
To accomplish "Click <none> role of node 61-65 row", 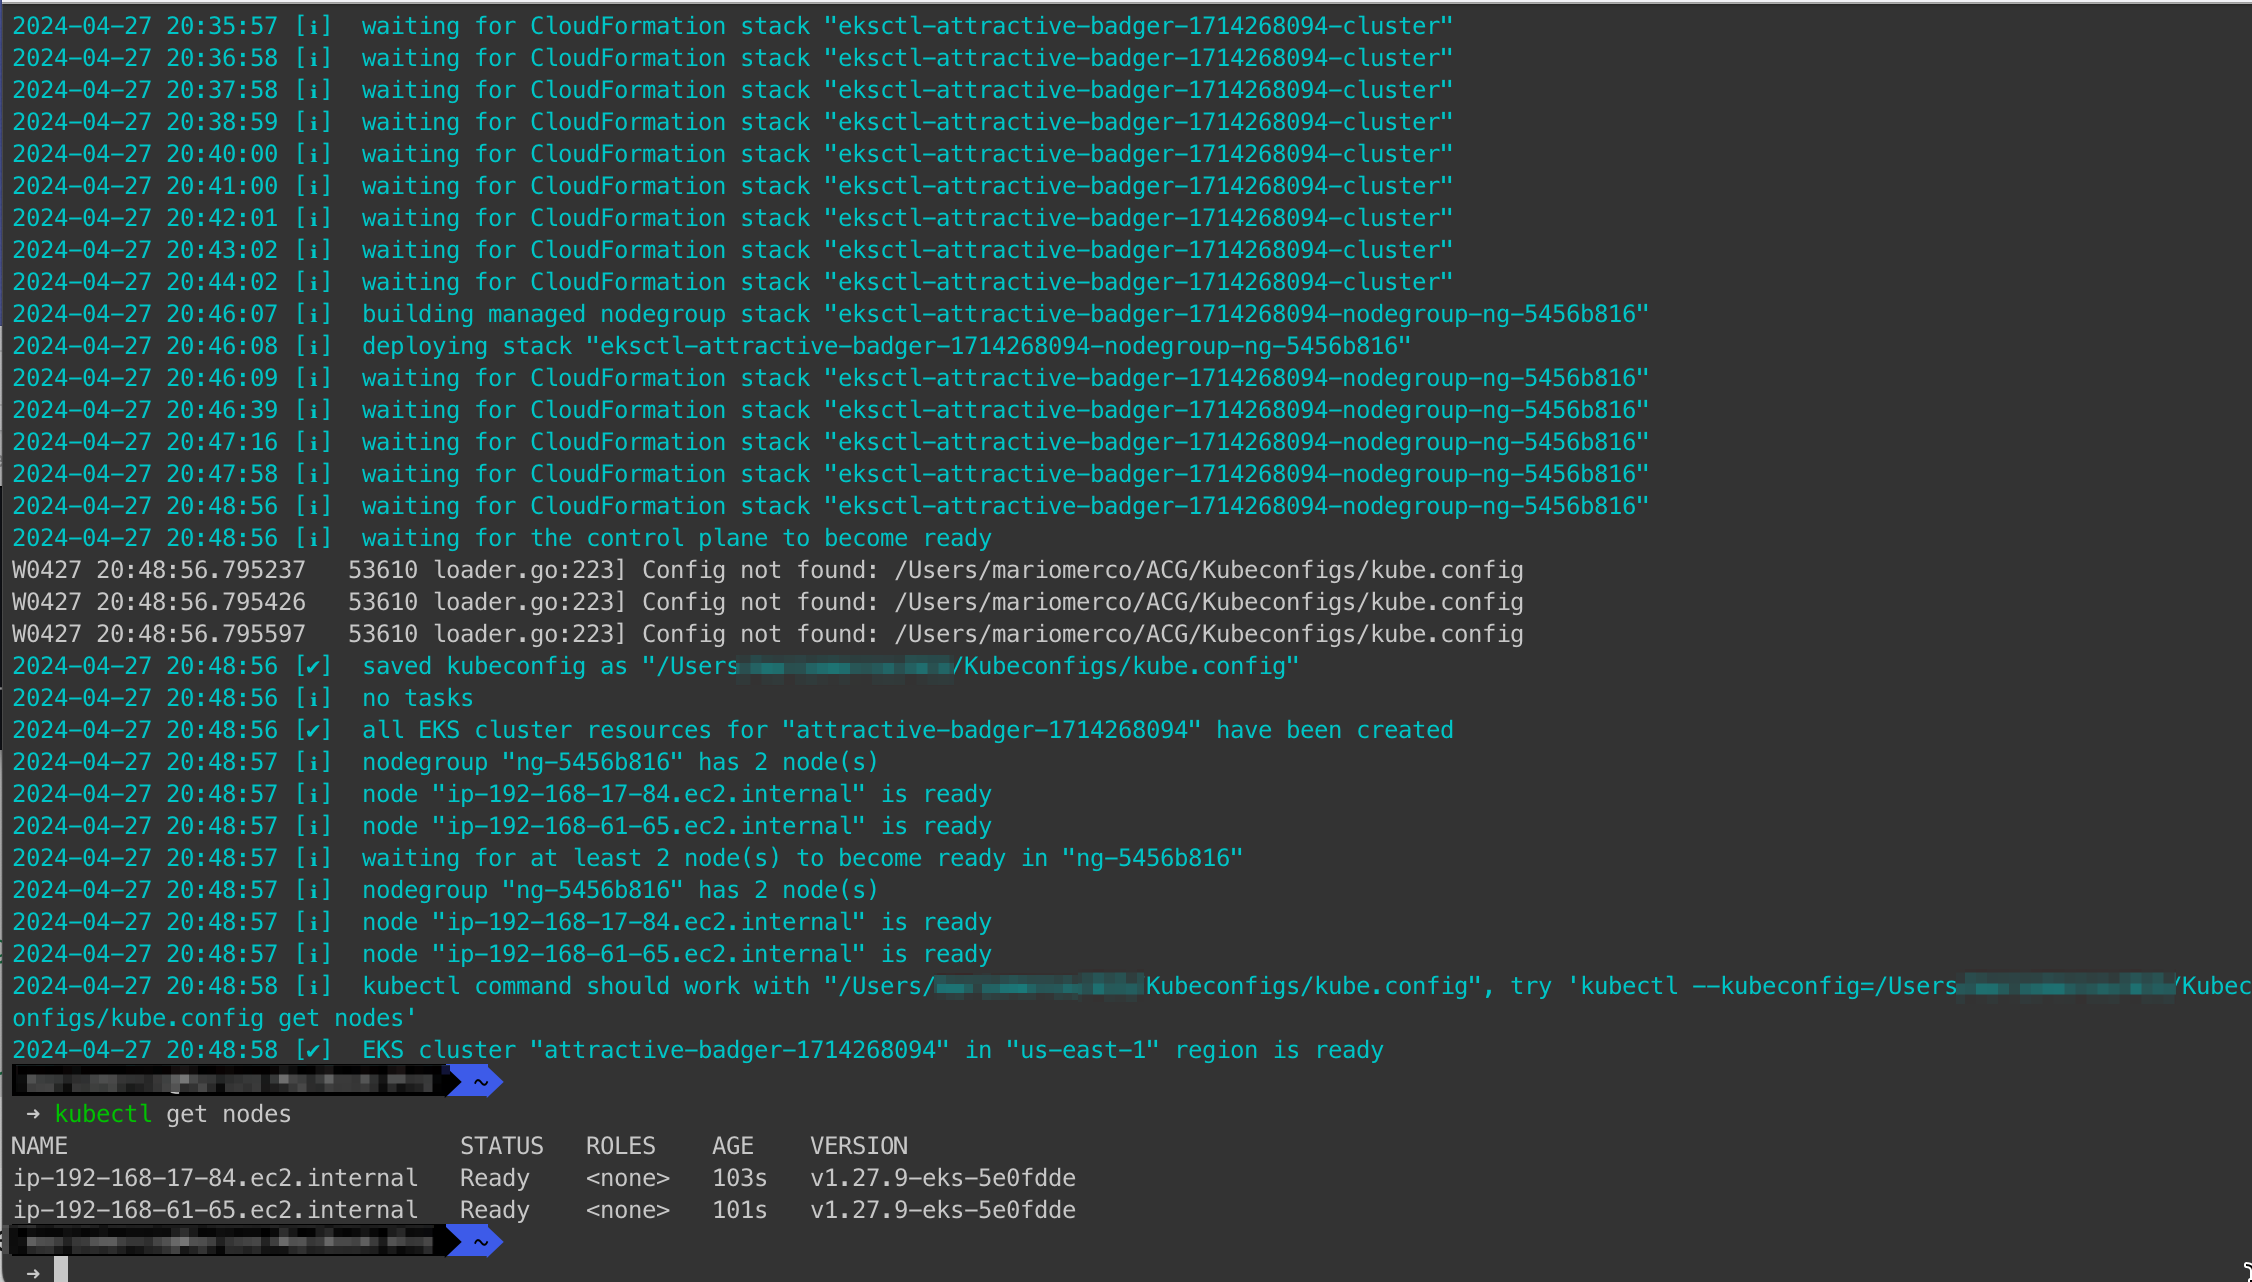I will point(628,1210).
